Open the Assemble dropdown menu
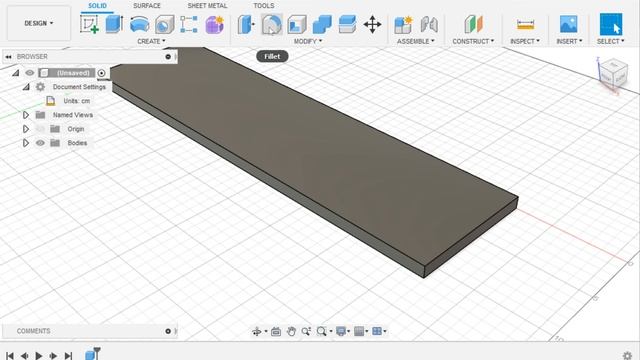Viewport: 640px width, 360px height. tap(416, 41)
